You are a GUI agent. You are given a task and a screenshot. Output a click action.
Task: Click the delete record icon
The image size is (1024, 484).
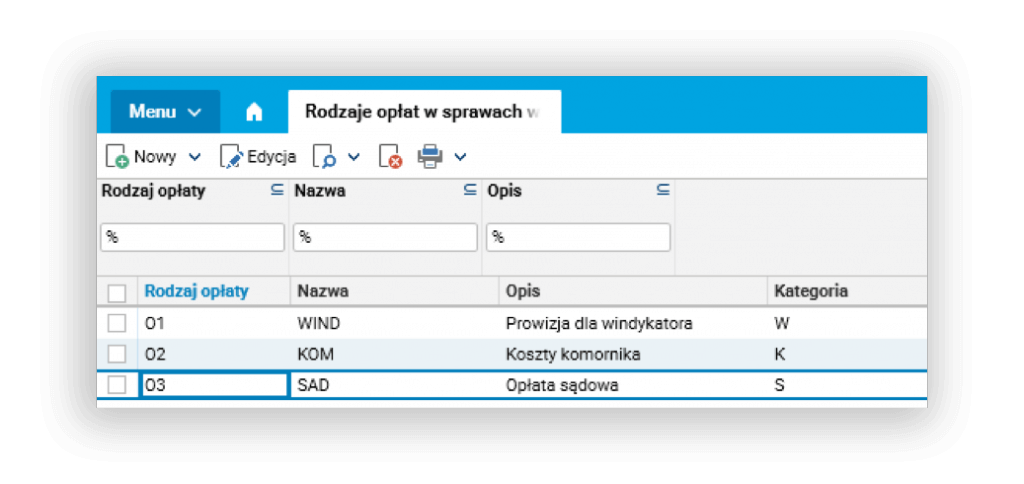pyautogui.click(x=389, y=157)
